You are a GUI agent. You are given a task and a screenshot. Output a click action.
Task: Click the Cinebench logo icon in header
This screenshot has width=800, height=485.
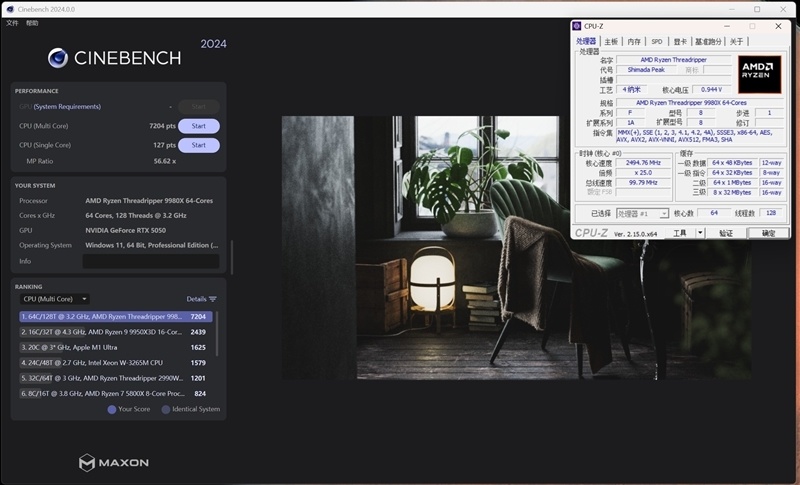point(58,57)
